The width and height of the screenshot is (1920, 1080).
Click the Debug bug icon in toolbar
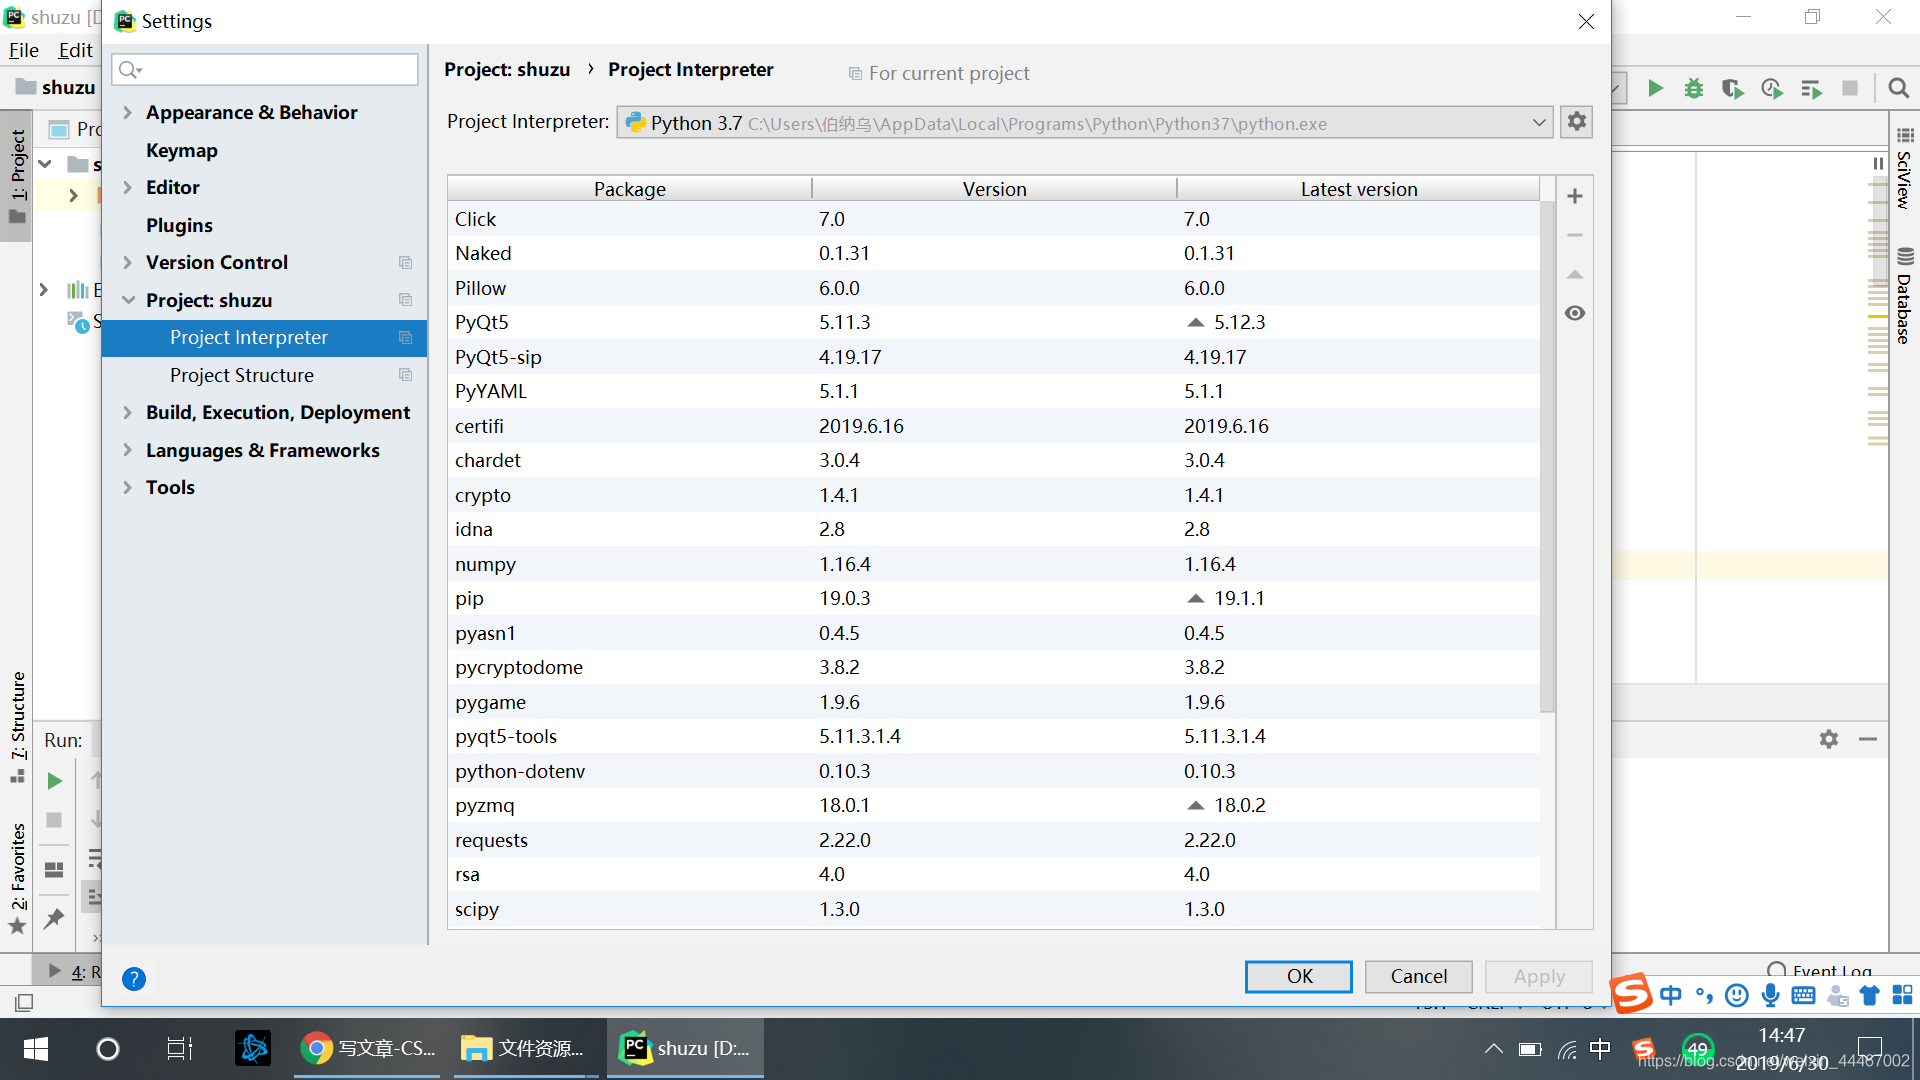(1694, 88)
